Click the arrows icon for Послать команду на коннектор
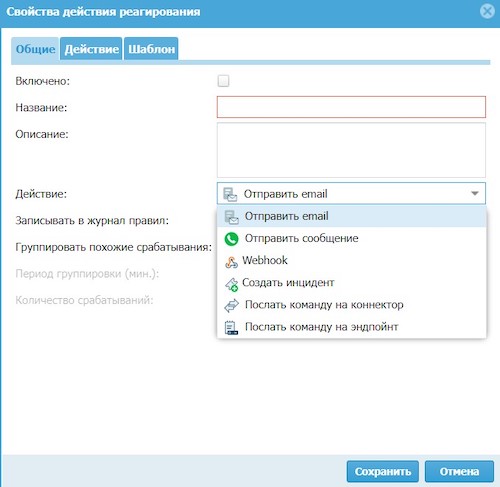The image size is (500, 487). 231,305
